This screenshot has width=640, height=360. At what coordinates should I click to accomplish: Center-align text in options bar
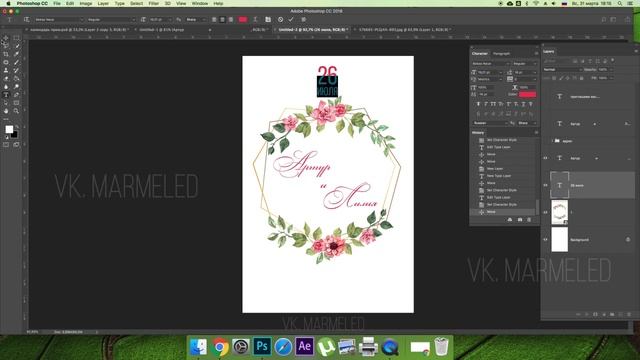click(222, 19)
